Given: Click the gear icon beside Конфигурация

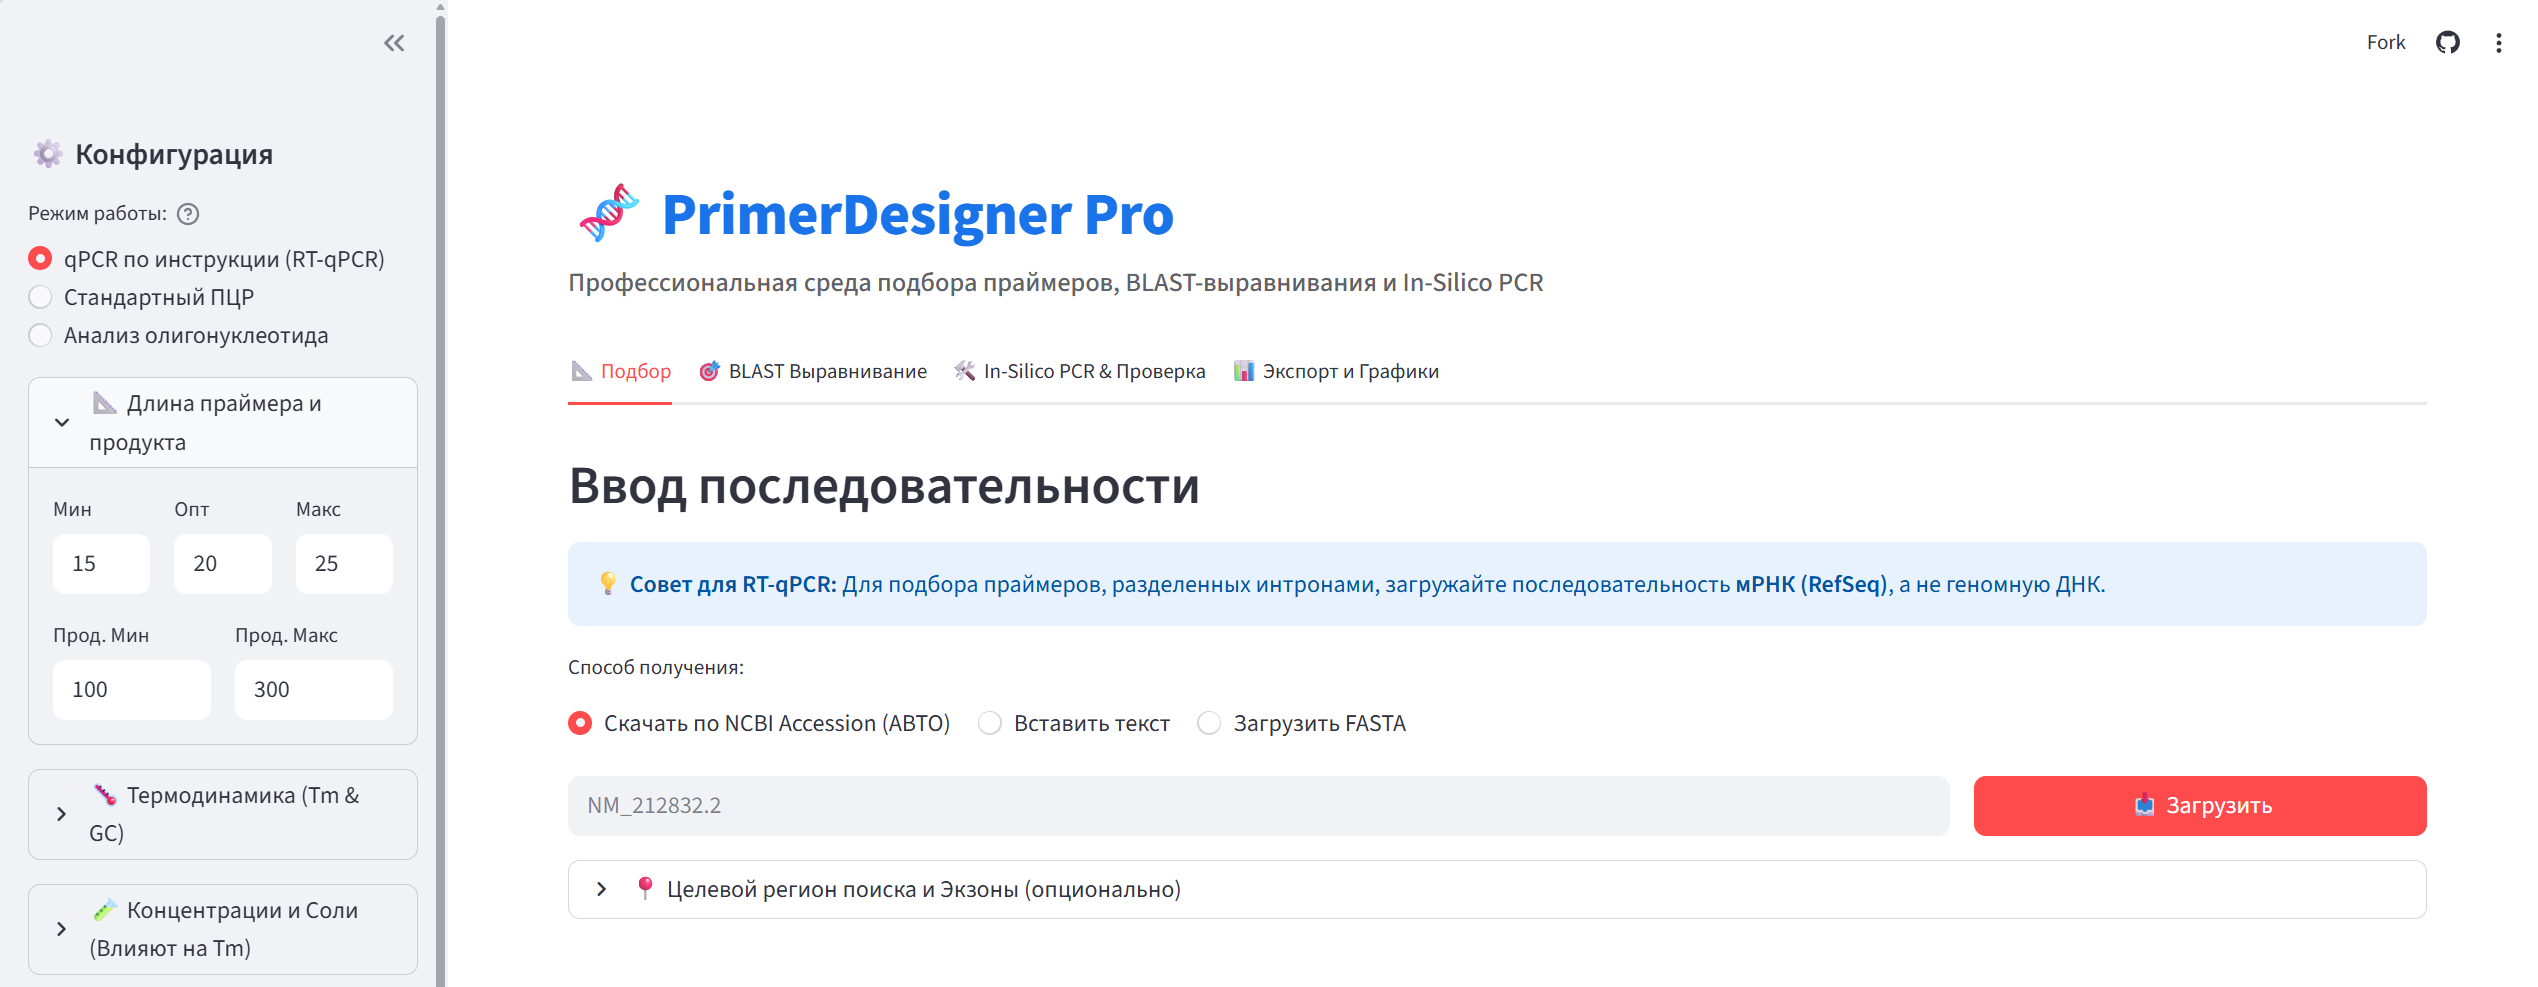Looking at the screenshot, I should click(48, 154).
